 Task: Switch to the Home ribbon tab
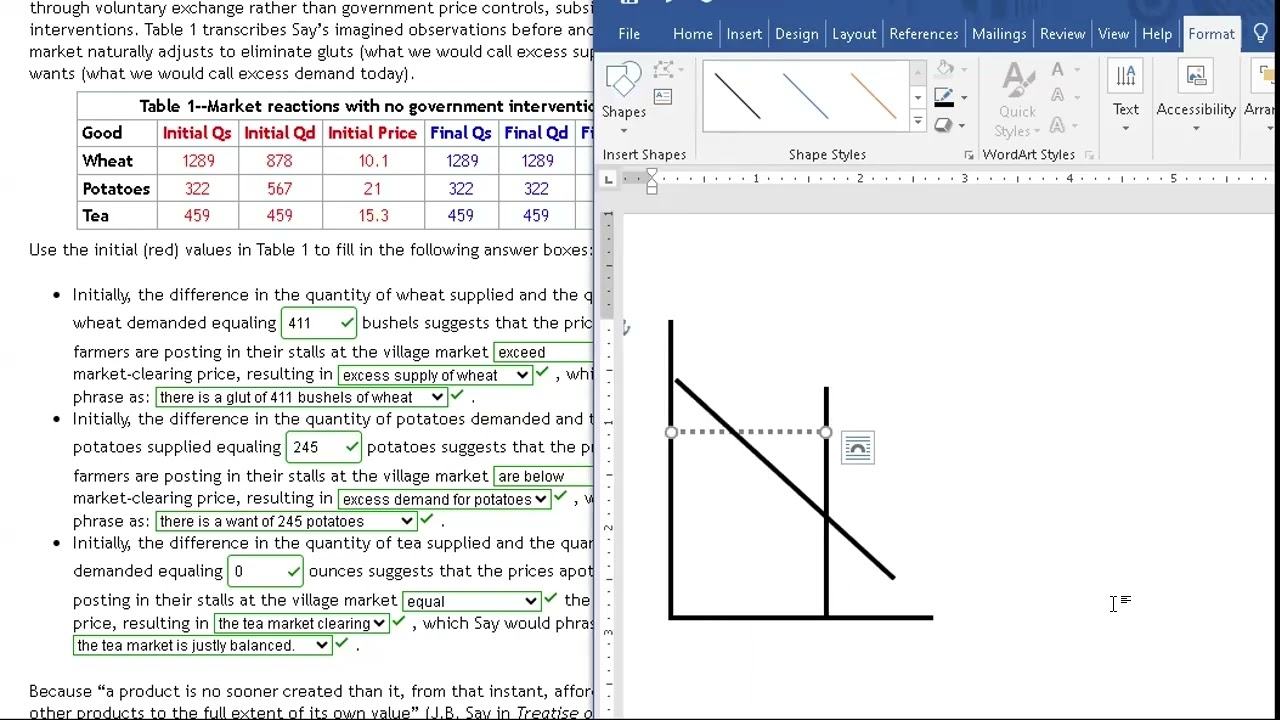click(693, 34)
